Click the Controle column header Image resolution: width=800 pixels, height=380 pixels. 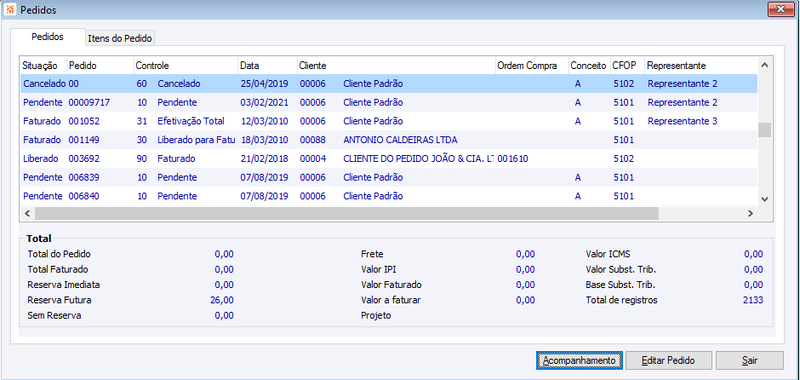click(185, 65)
